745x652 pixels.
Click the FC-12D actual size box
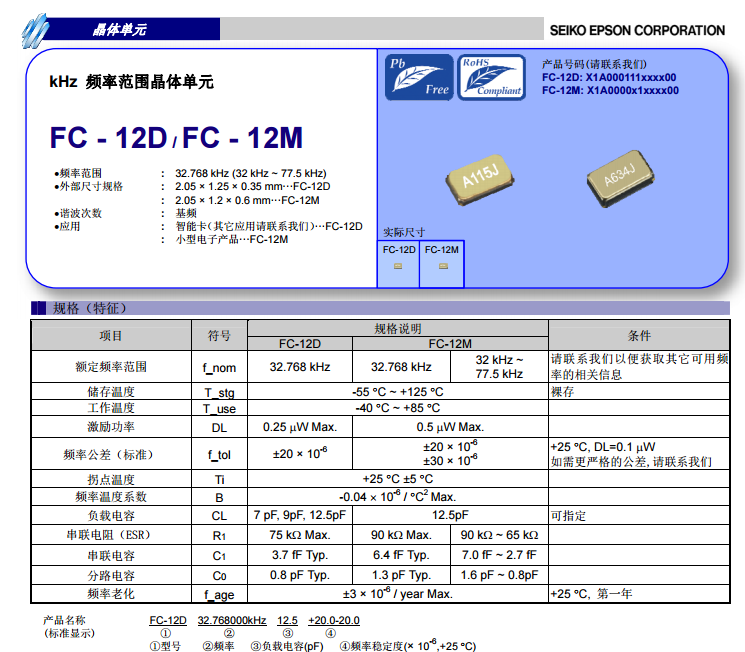coord(399,263)
